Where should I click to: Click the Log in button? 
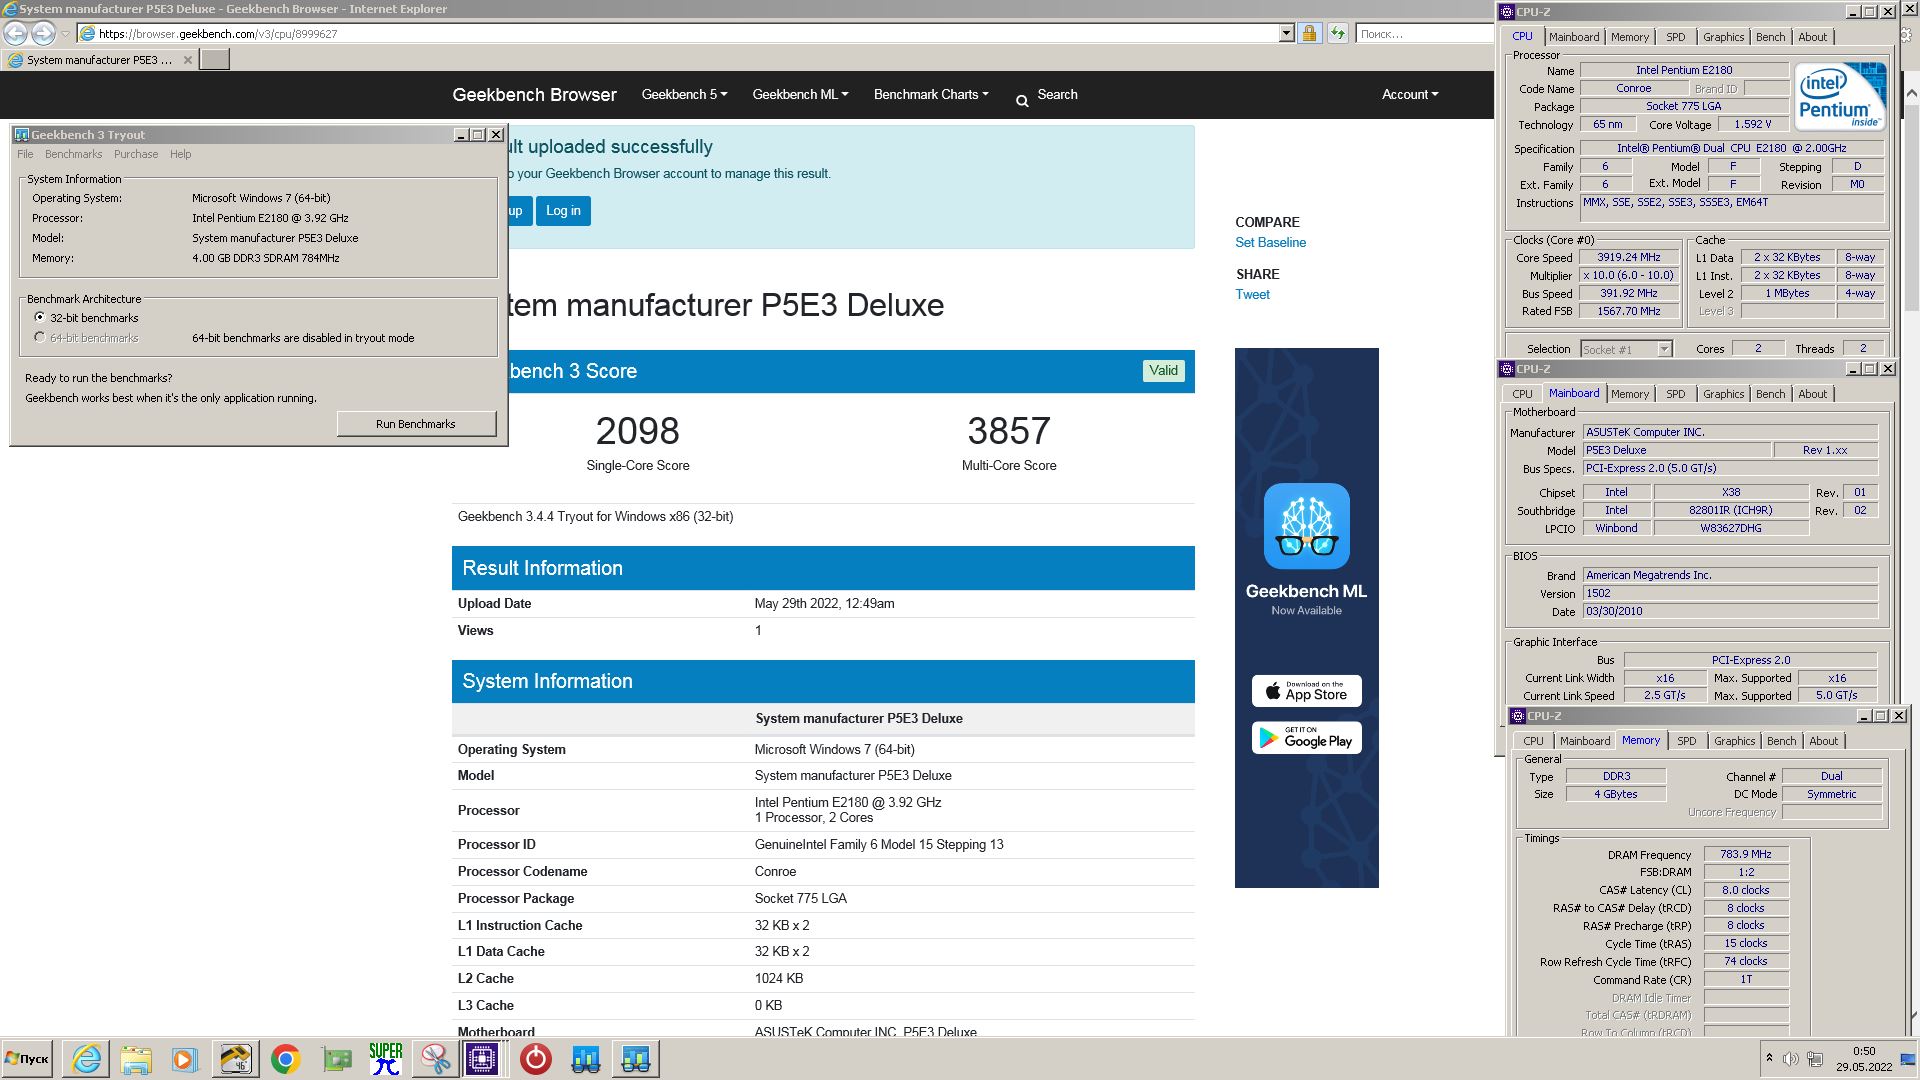[x=563, y=211]
